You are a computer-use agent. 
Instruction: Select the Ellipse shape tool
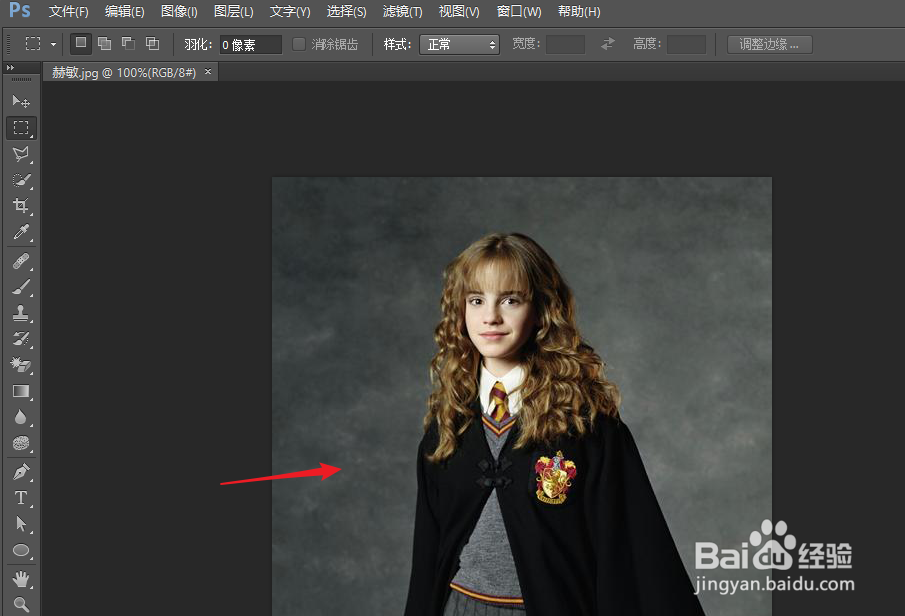tap(21, 550)
